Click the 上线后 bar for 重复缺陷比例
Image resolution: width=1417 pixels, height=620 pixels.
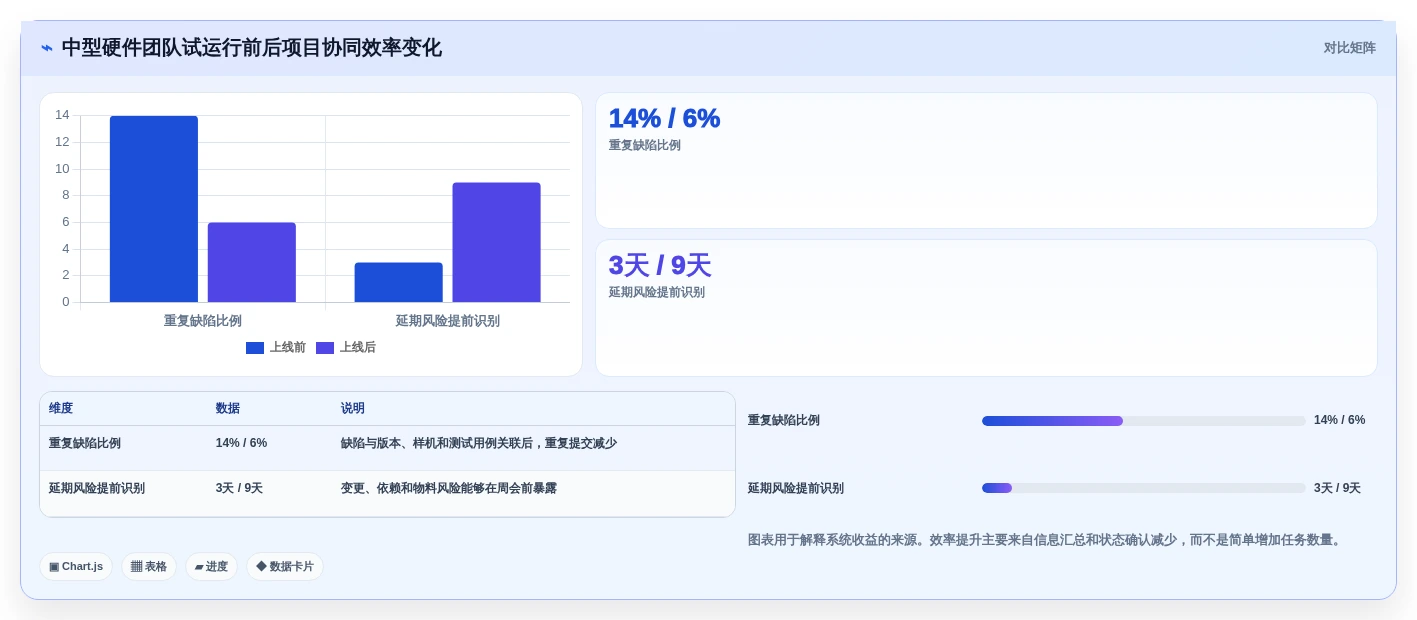[252, 262]
